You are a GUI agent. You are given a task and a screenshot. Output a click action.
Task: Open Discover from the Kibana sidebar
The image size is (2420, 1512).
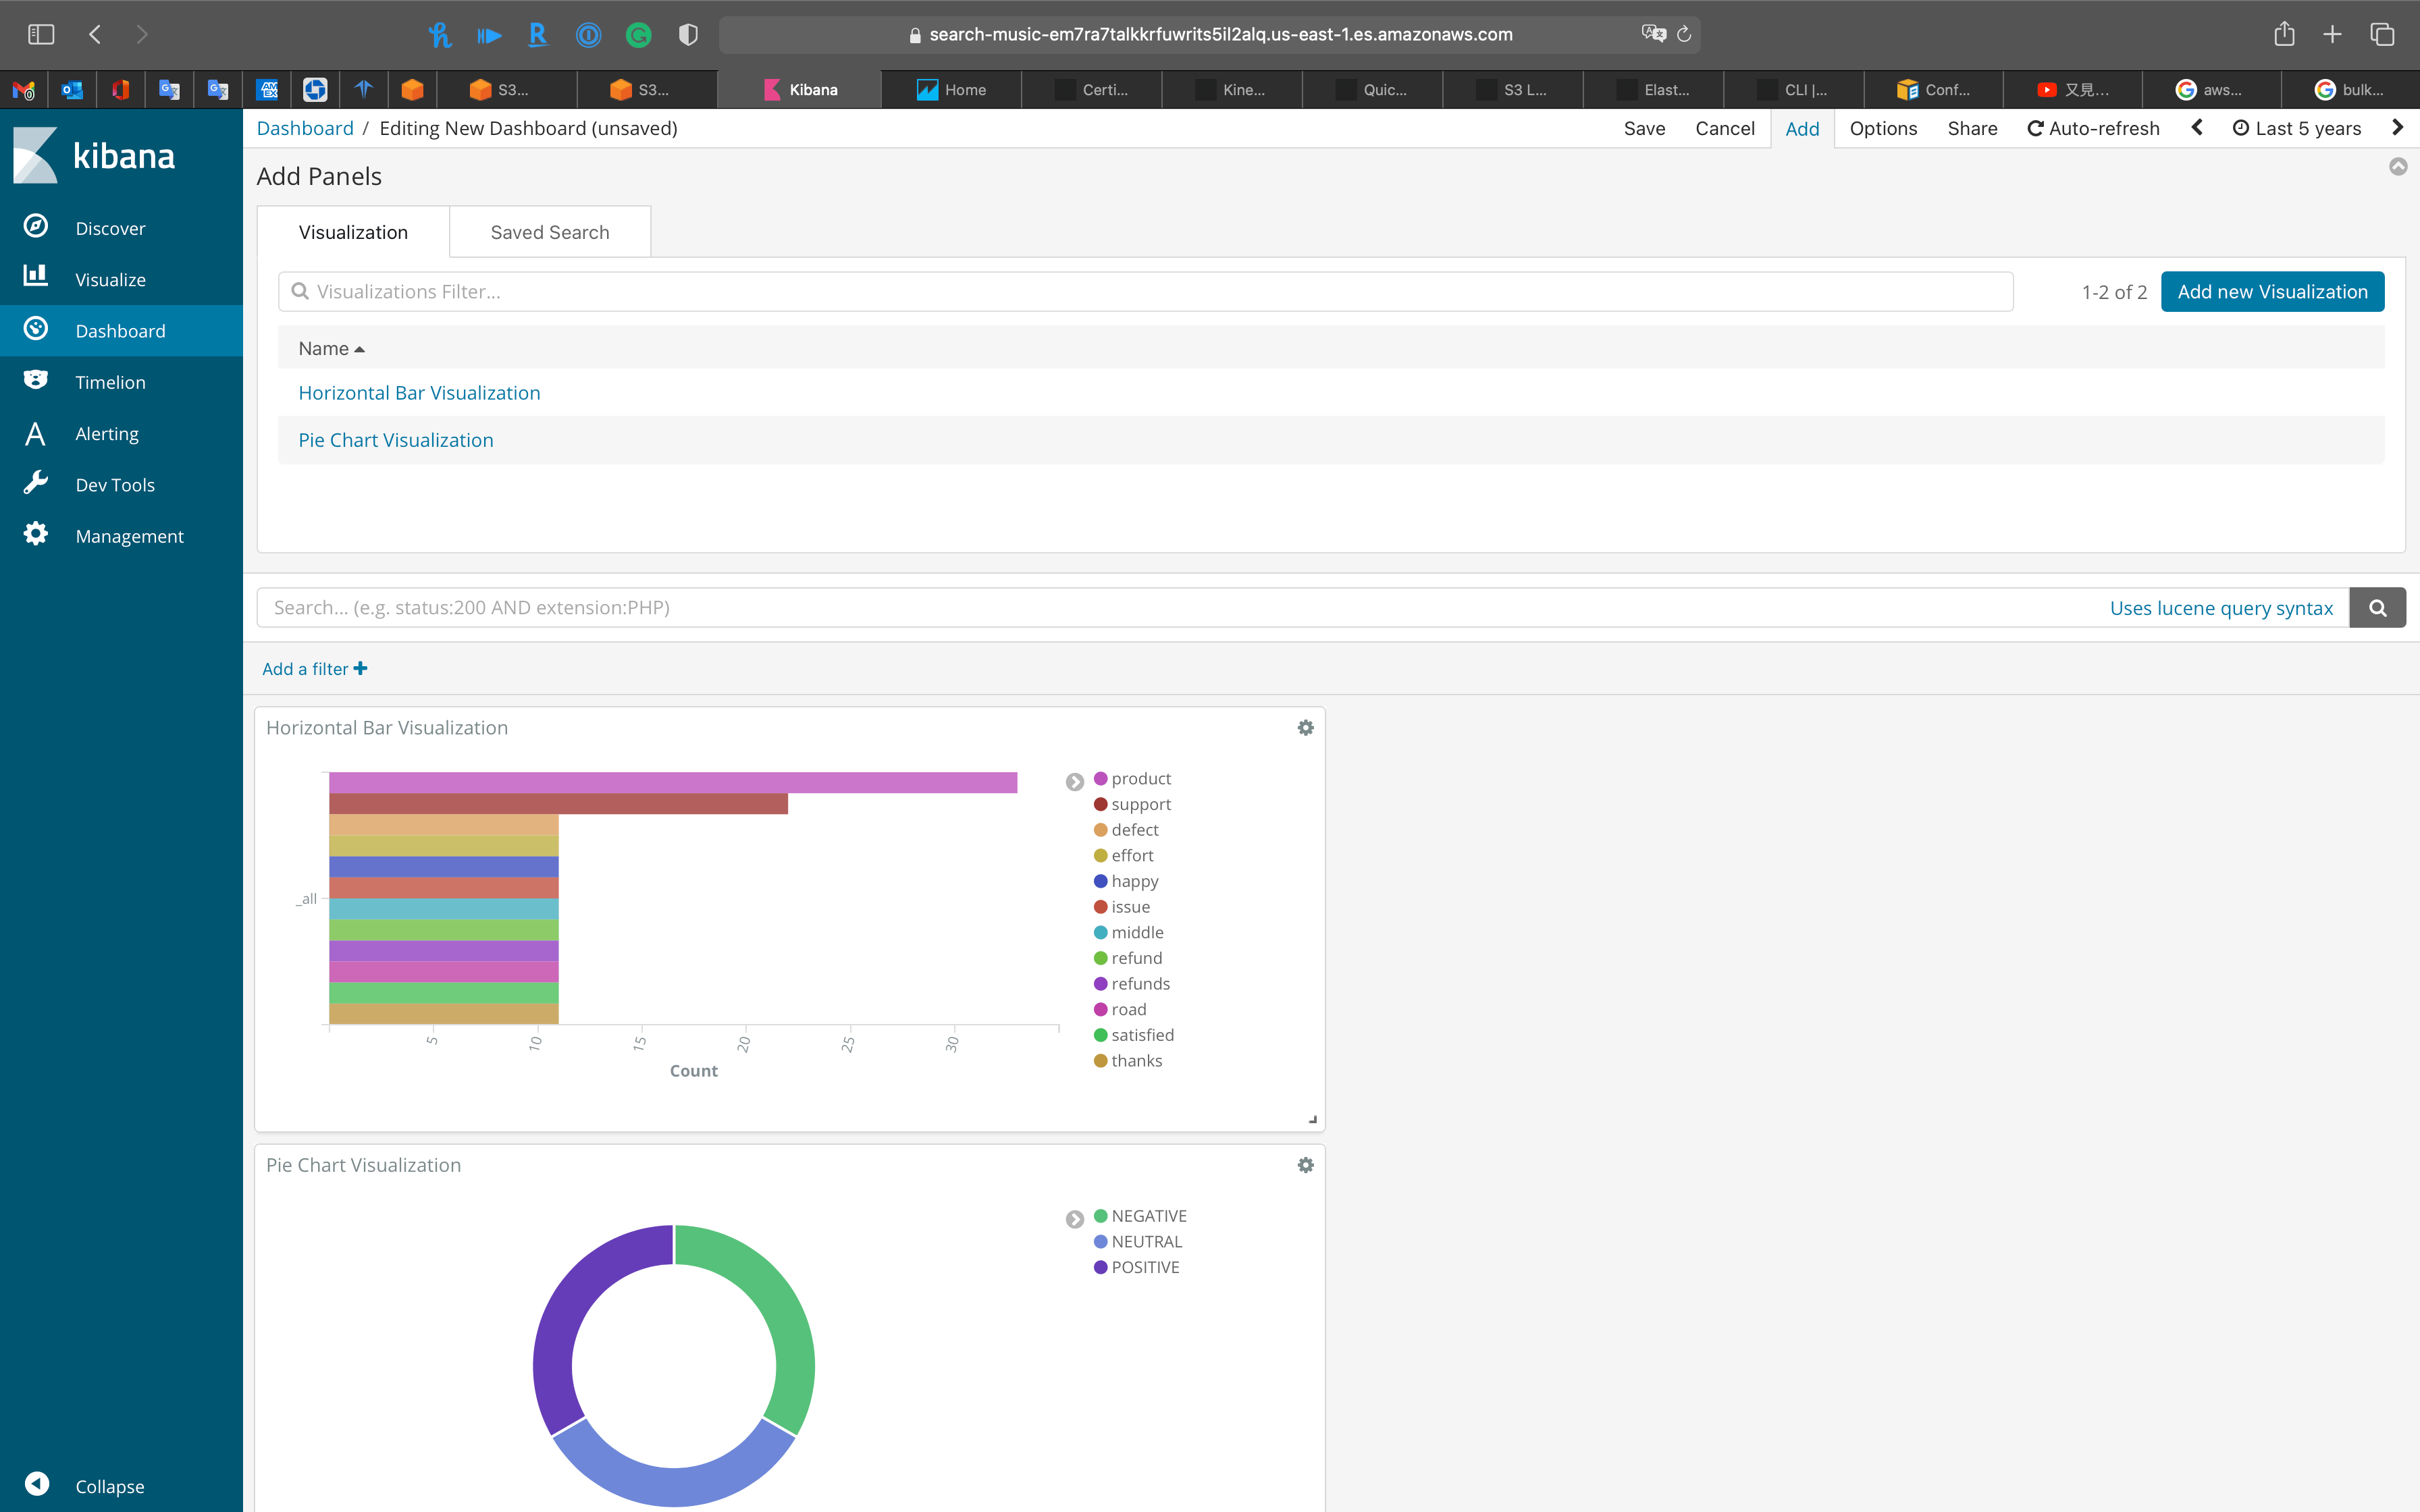coord(110,227)
